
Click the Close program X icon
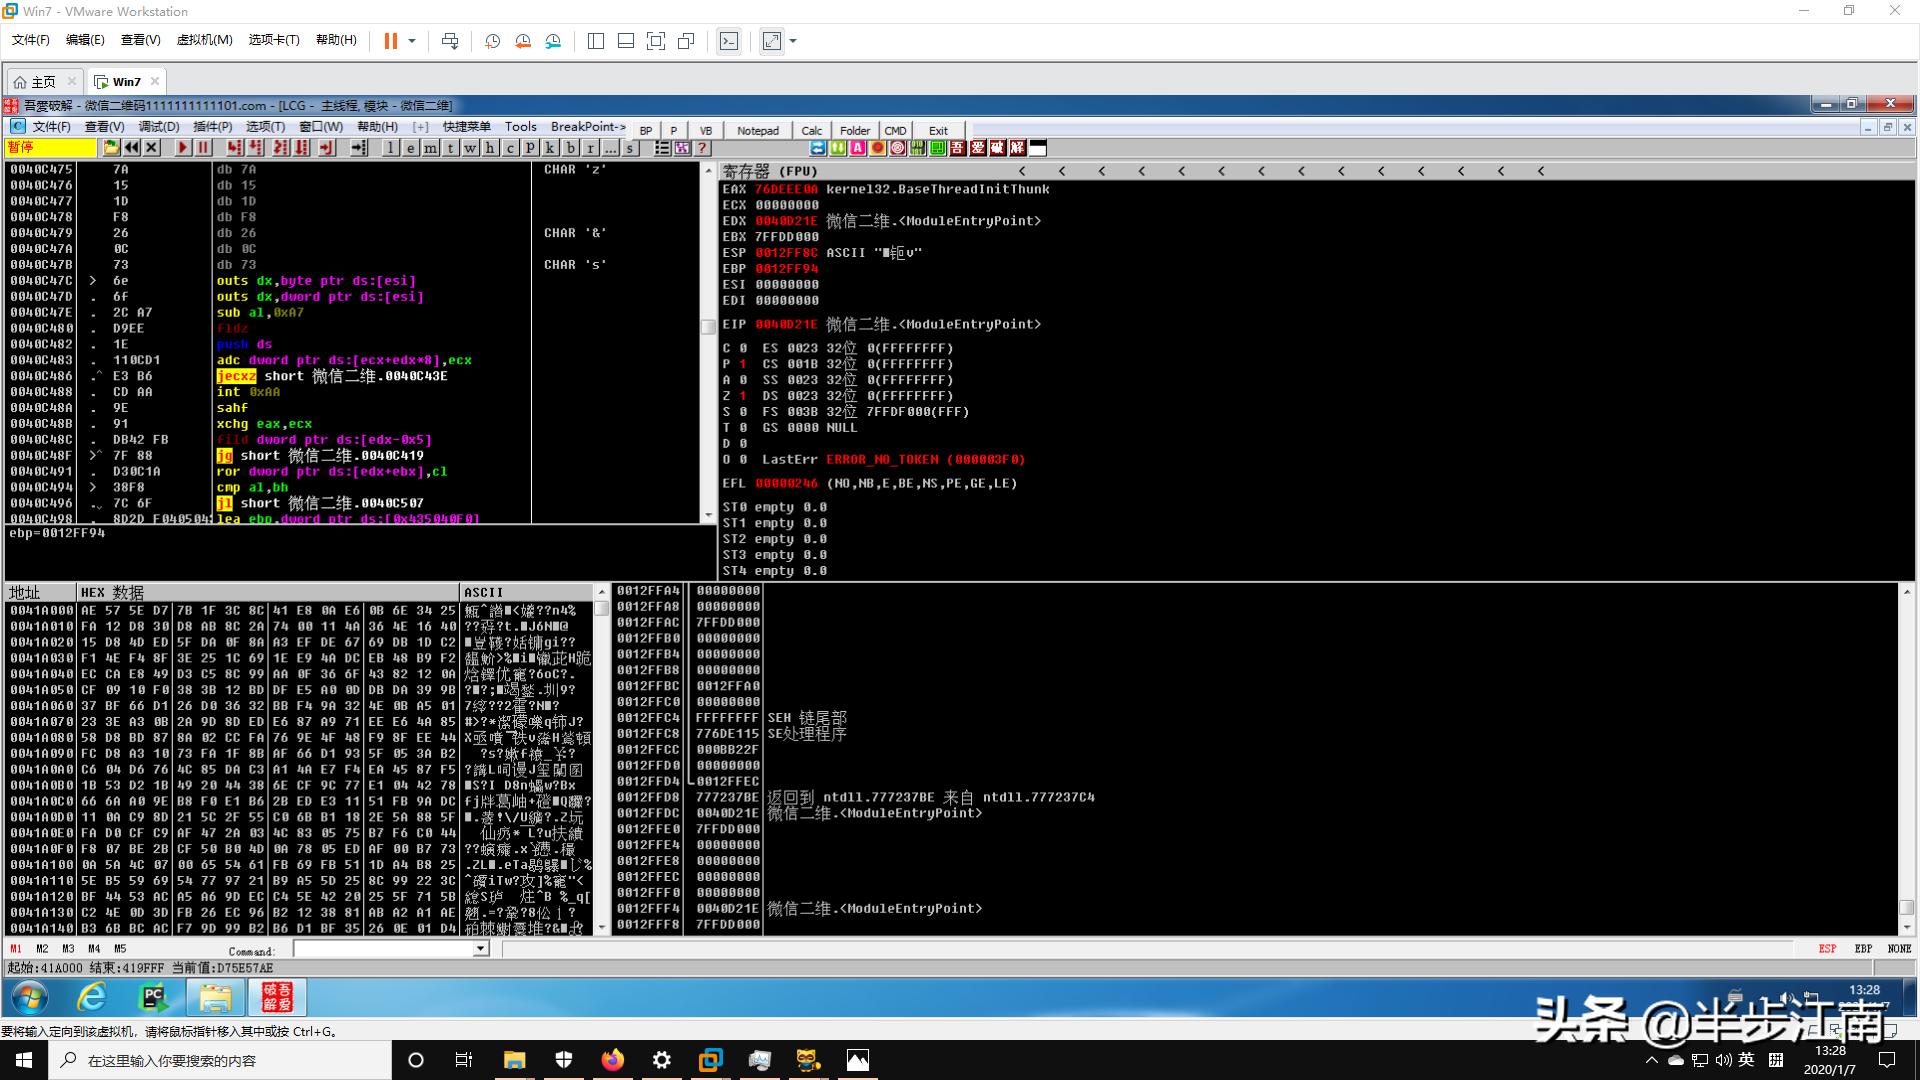point(152,148)
